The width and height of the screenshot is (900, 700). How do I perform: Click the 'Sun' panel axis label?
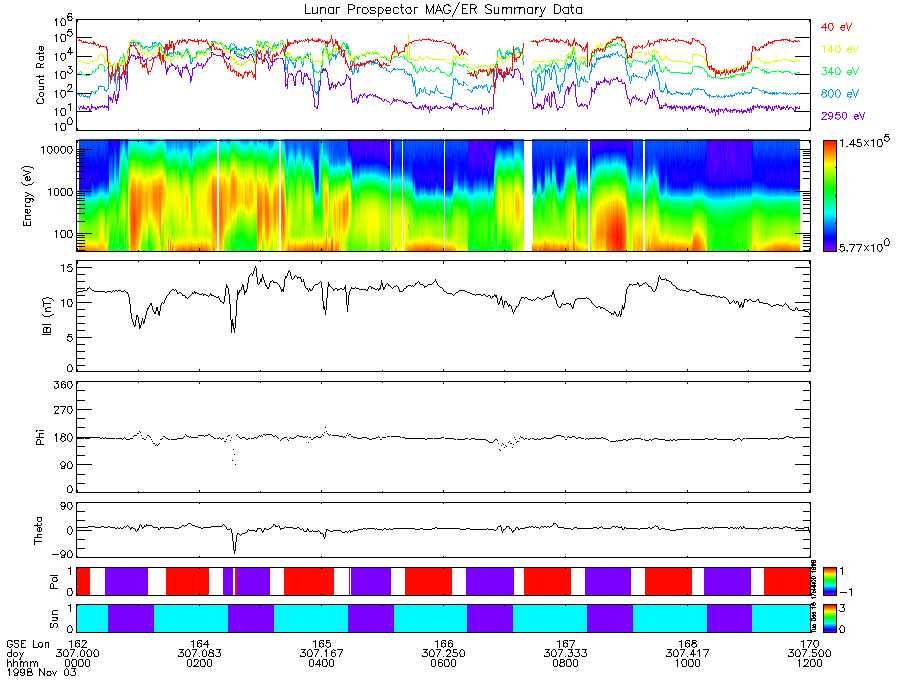point(54,619)
